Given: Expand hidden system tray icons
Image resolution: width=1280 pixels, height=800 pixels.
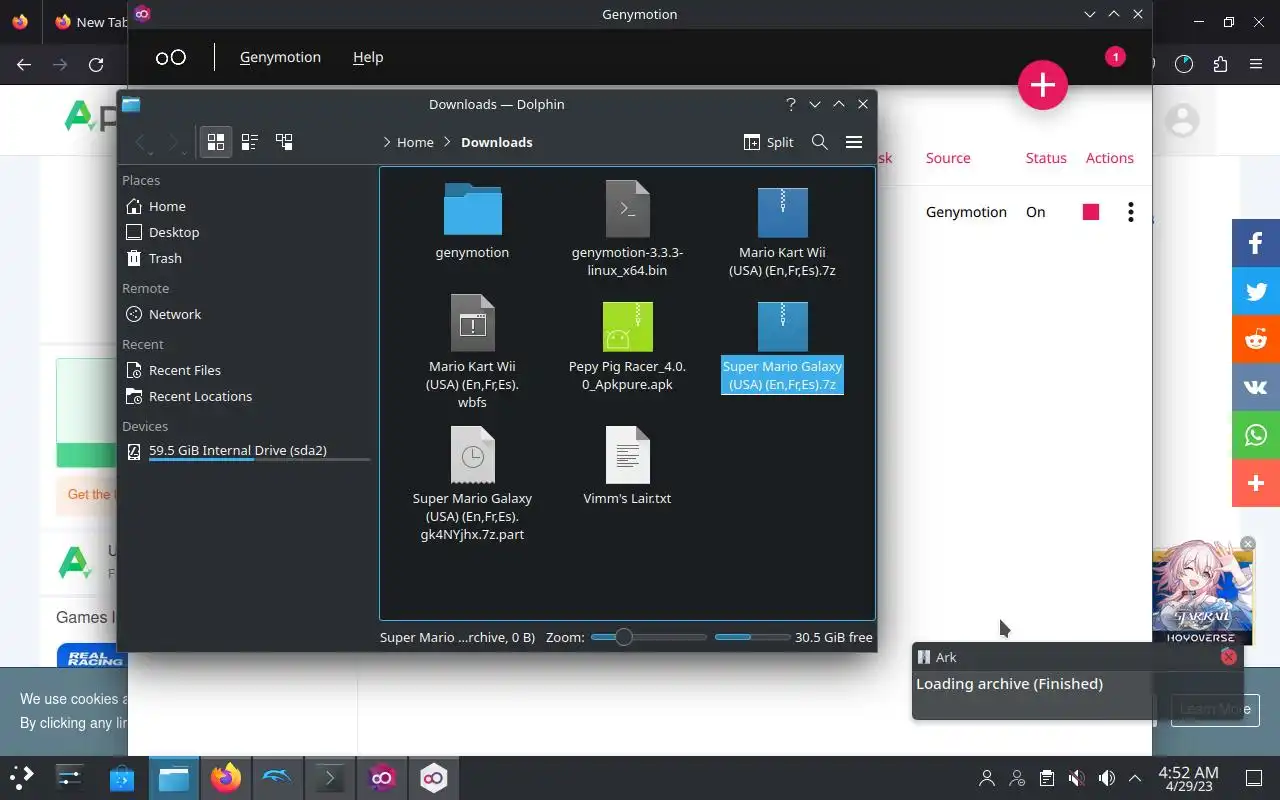Looking at the screenshot, I should [x=1135, y=778].
